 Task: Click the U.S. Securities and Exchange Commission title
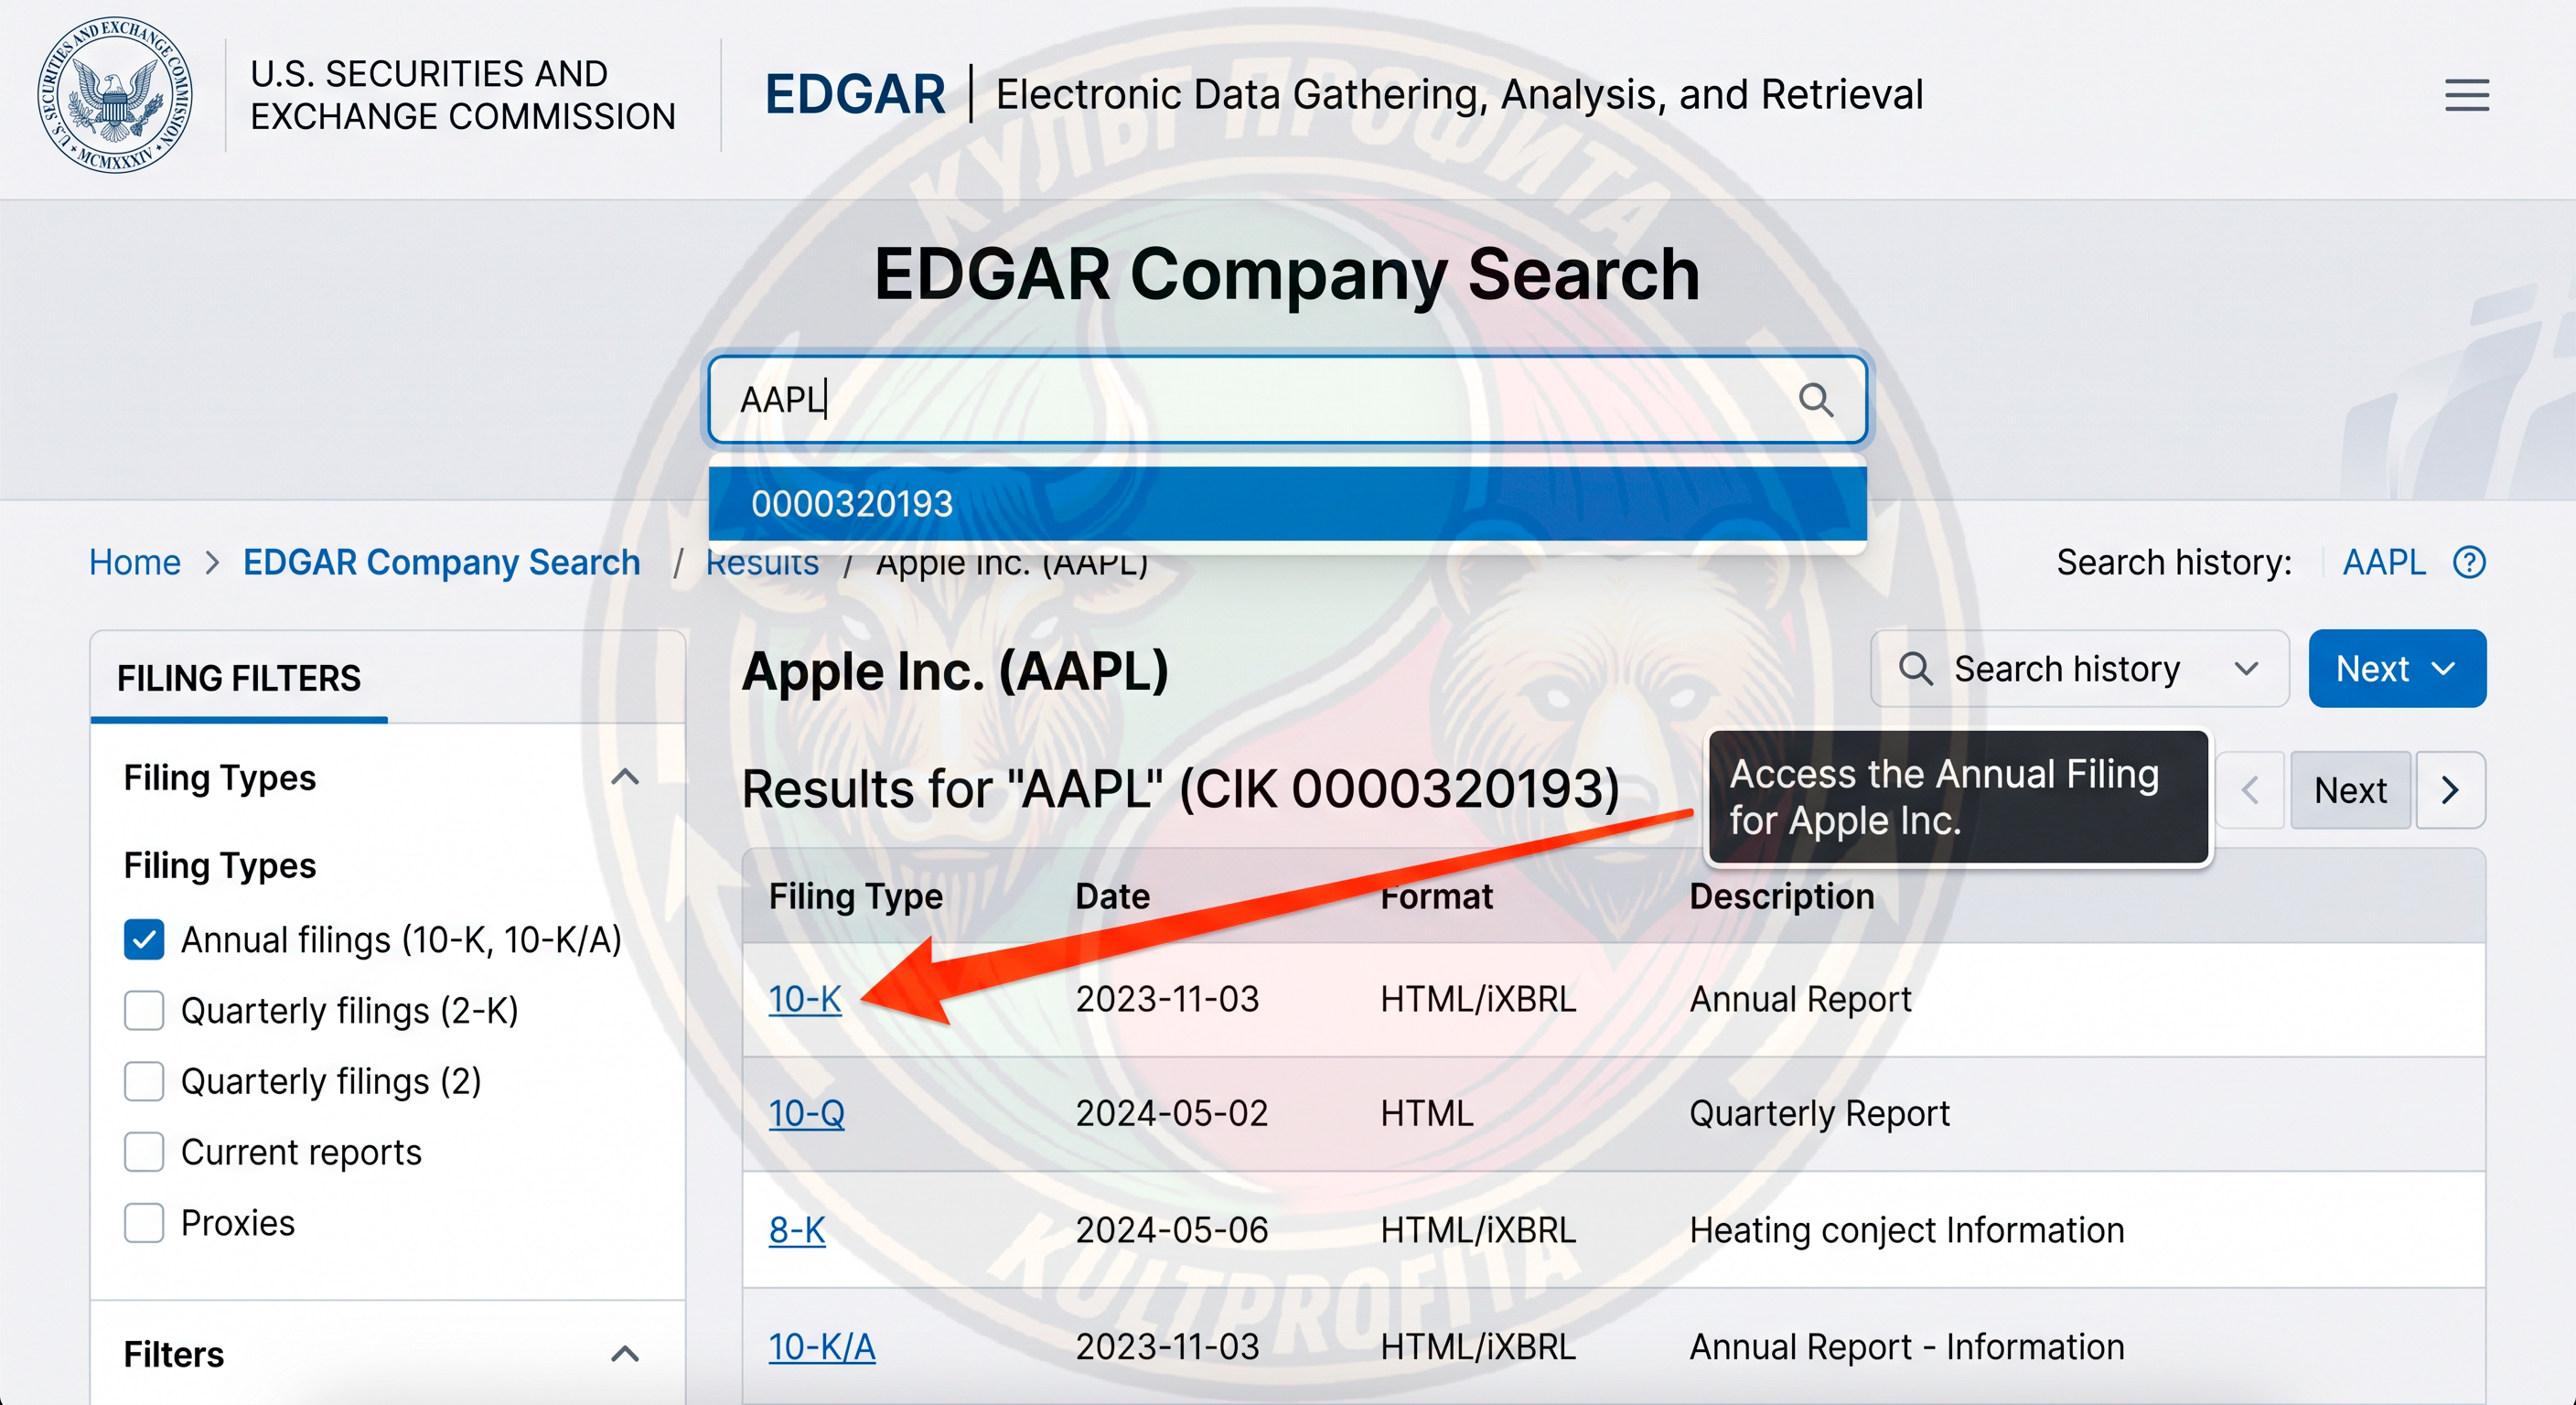pyautogui.click(x=463, y=95)
